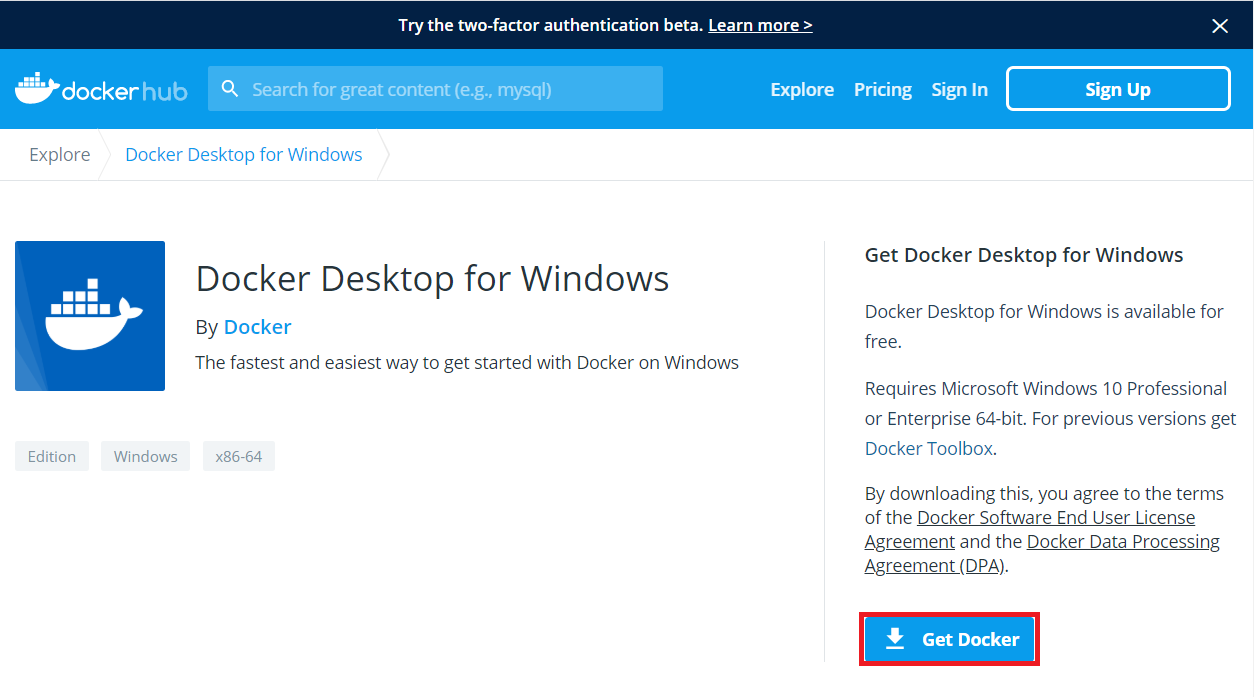The image size is (1254, 697).
Task: Click the Sign Up button
Action: 1118,89
